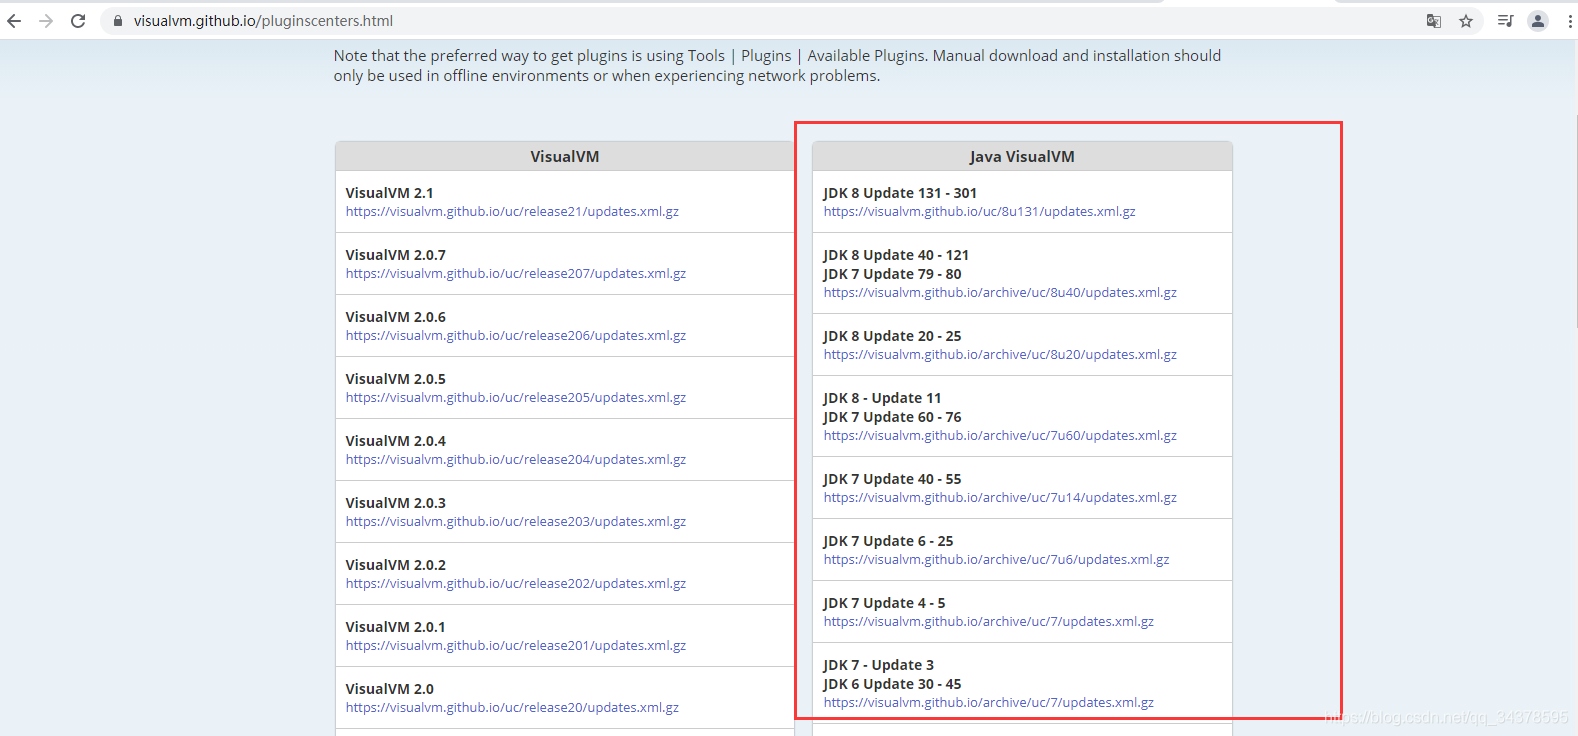Bookmark this page with the star

tap(1466, 21)
